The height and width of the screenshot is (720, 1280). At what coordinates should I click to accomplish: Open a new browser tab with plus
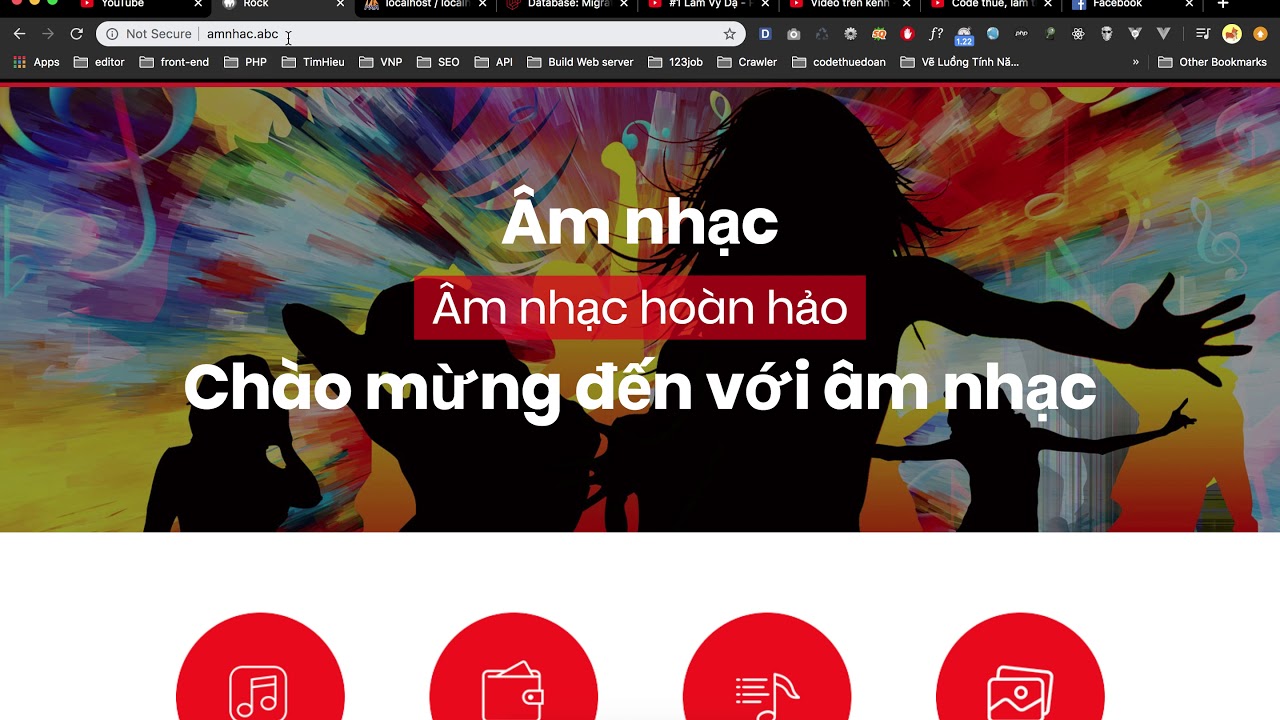tap(1222, 5)
